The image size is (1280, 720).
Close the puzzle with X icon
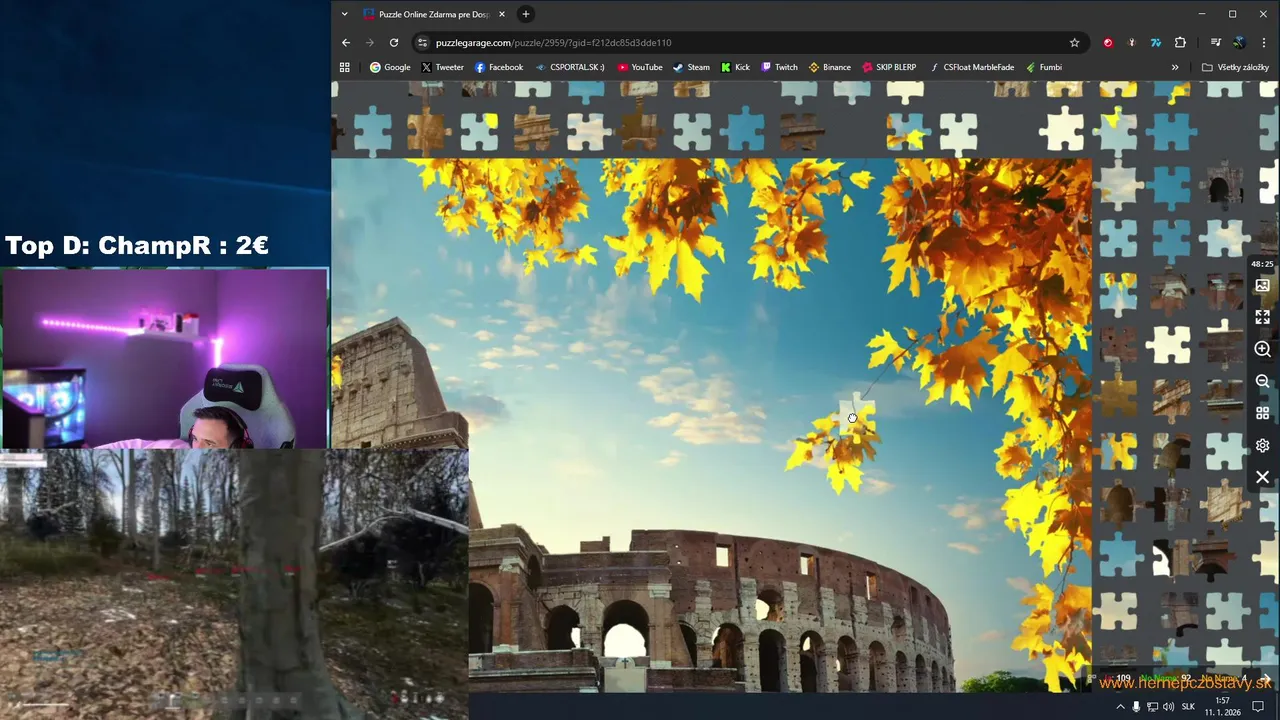(x=1262, y=477)
